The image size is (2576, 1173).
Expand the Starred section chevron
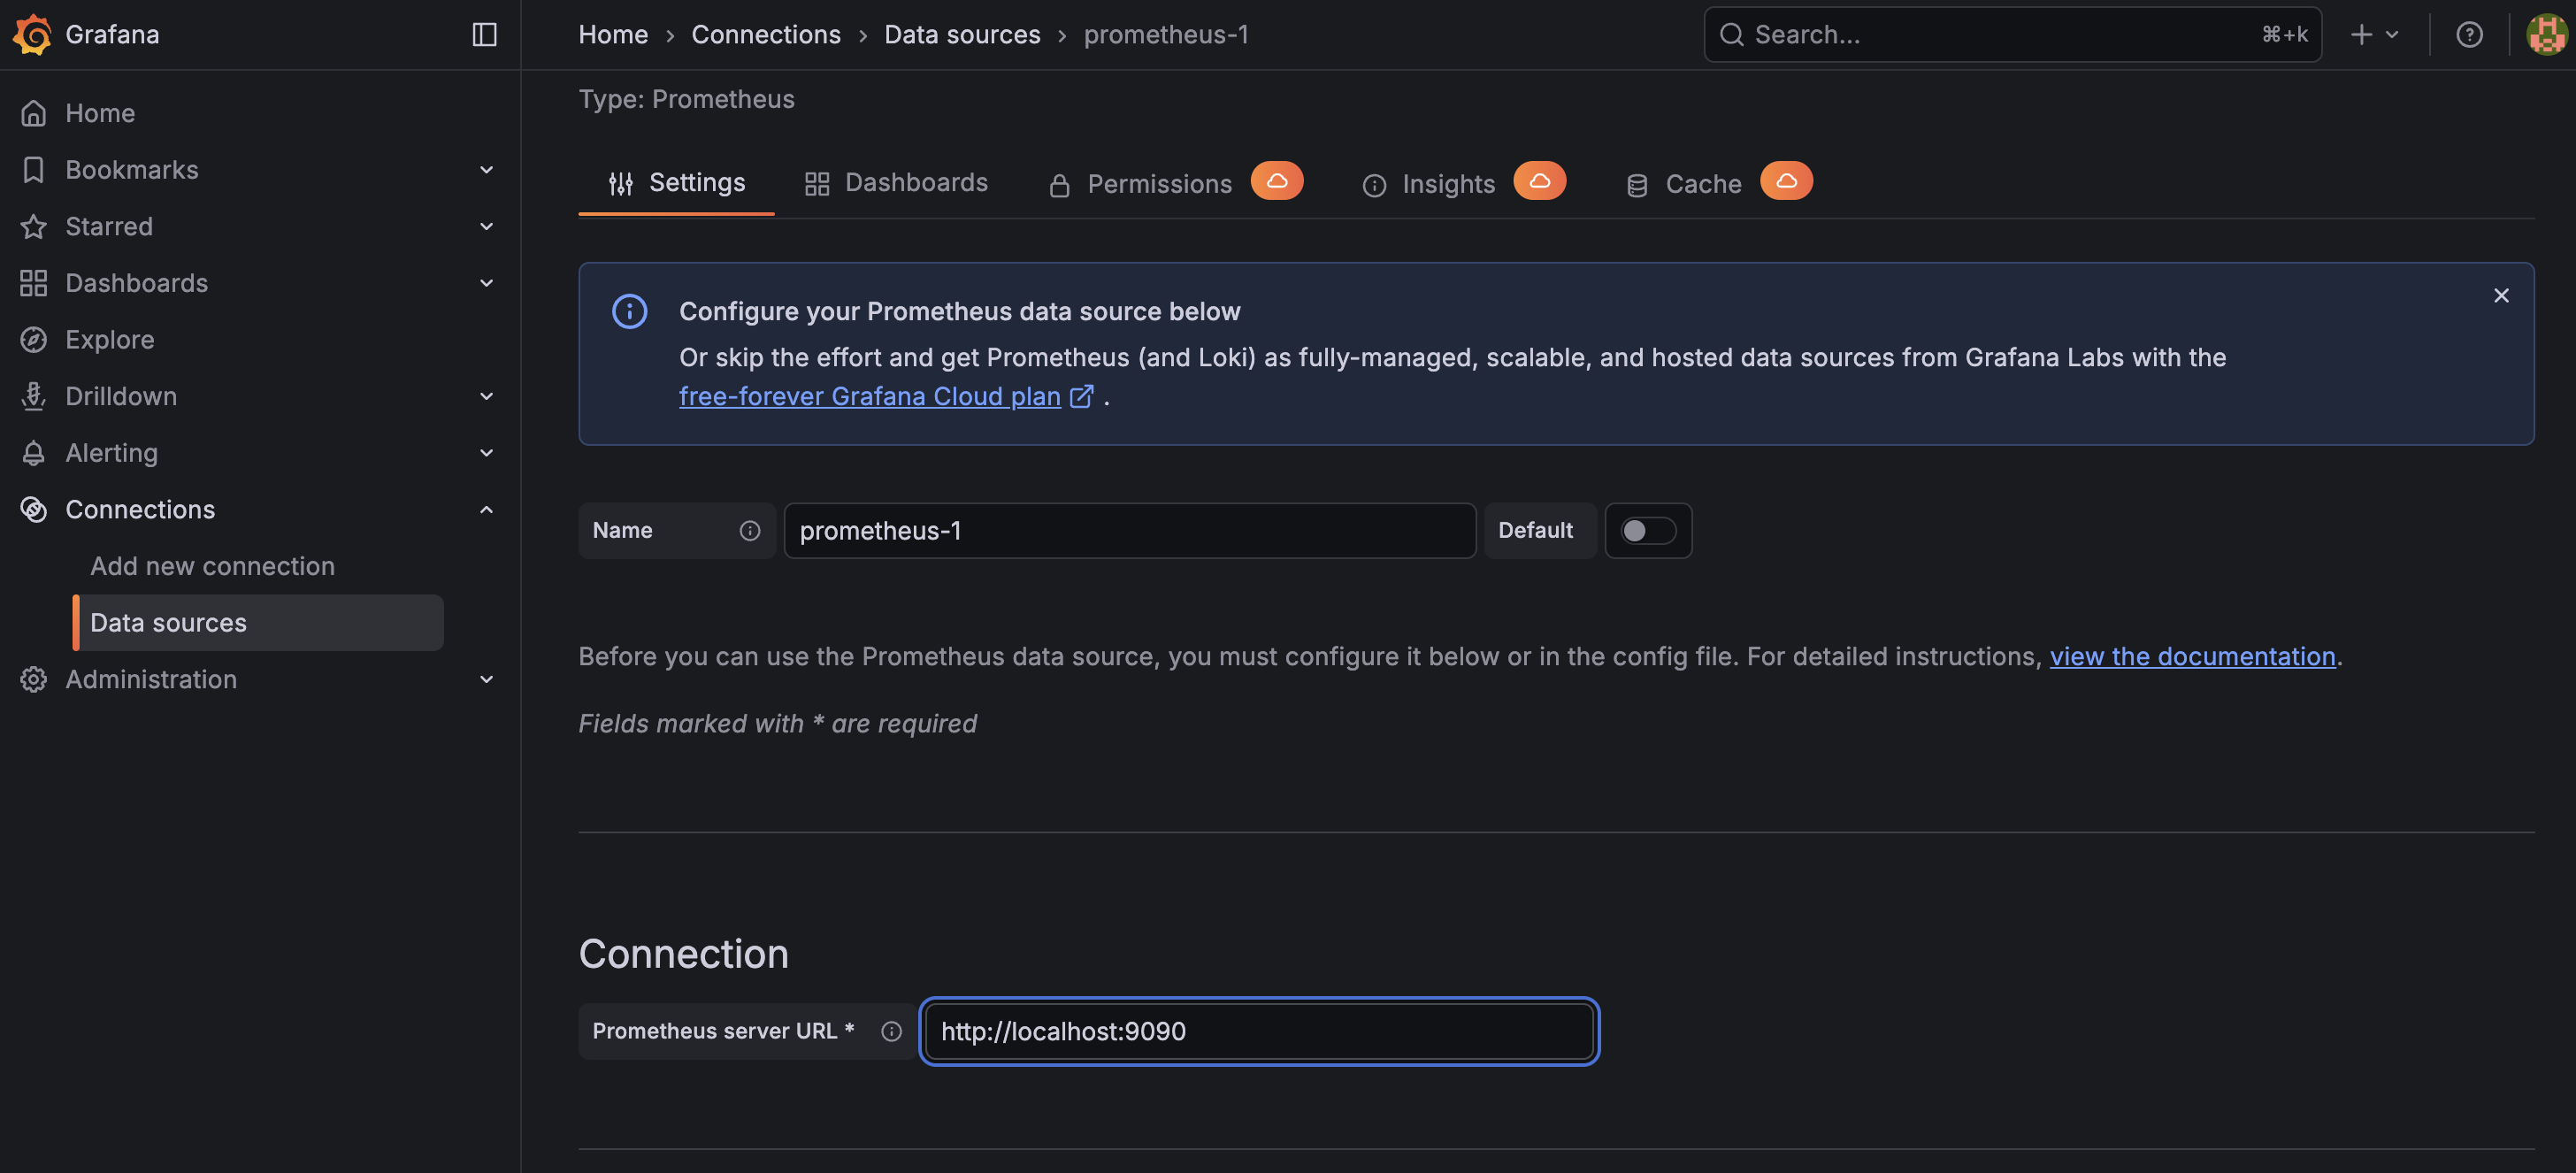tap(487, 227)
